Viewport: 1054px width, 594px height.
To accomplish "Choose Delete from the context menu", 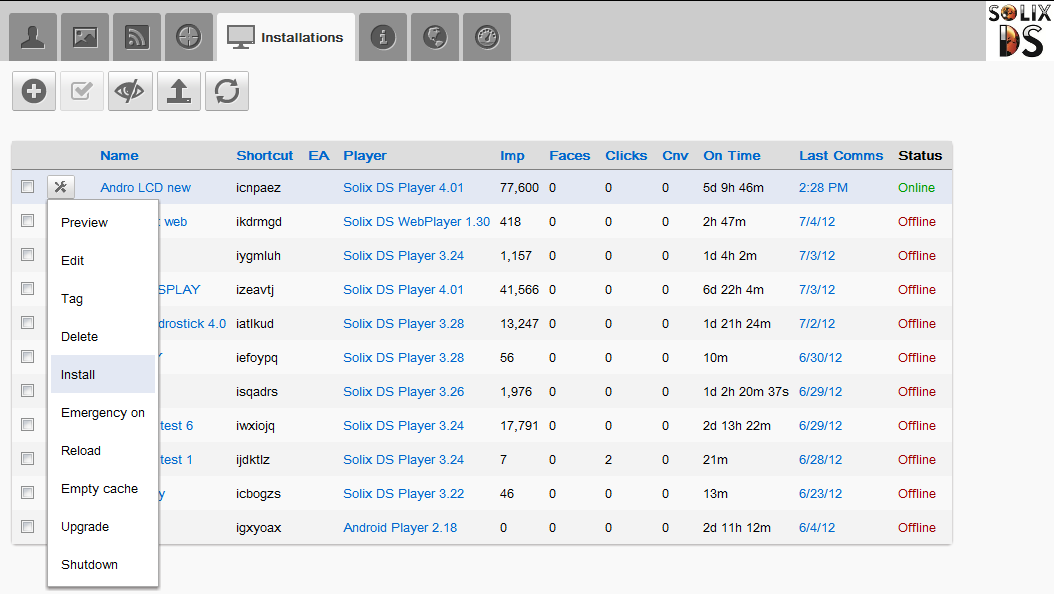I will (x=103, y=337).
